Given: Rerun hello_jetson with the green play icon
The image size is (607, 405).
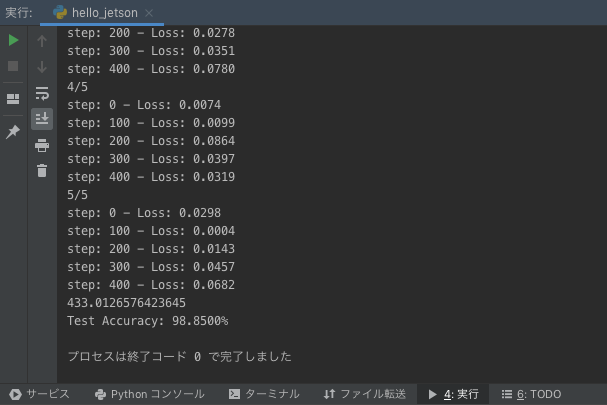Looking at the screenshot, I should click(13, 40).
